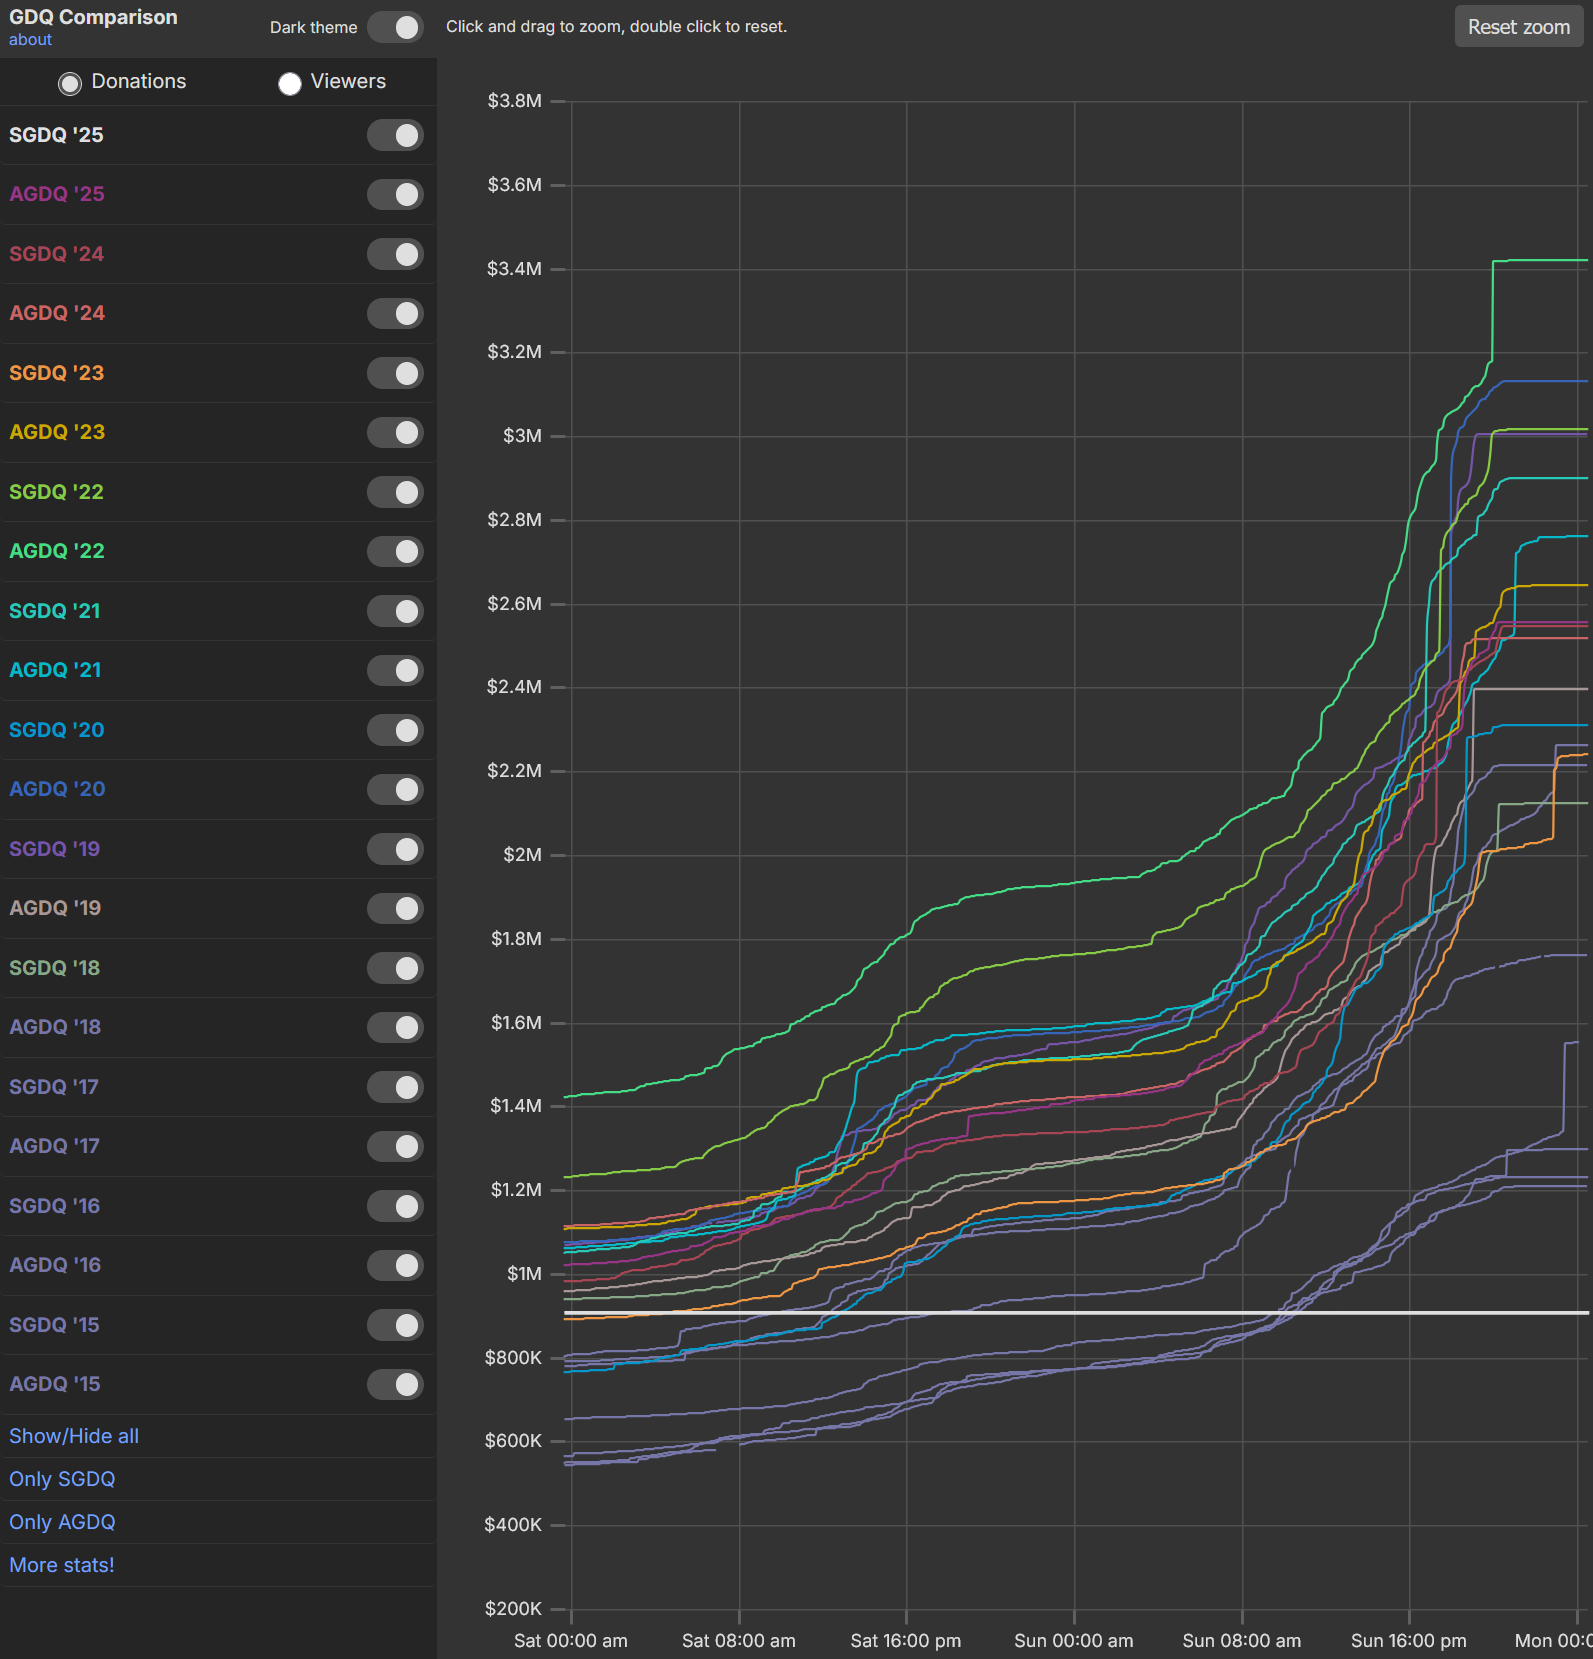1593x1659 pixels.
Task: Toggle SGDQ '19 series visibility
Action: pyautogui.click(x=395, y=849)
